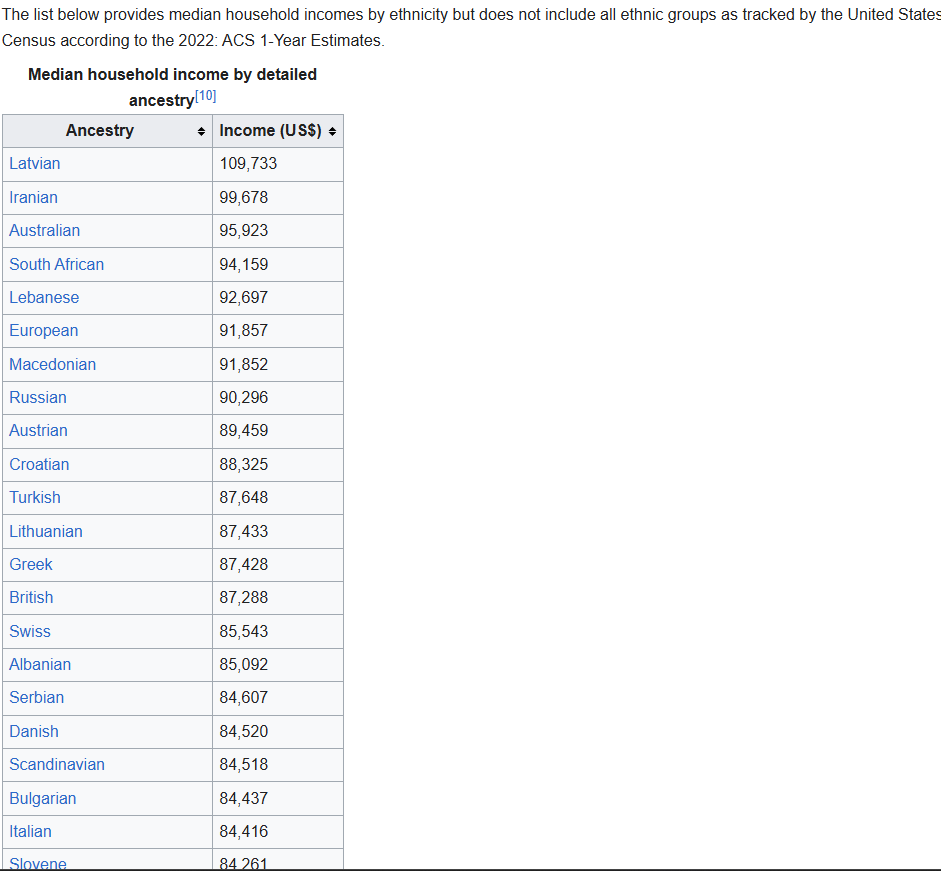Open the Croatian ancestry link
The image size is (941, 871).
coord(39,464)
